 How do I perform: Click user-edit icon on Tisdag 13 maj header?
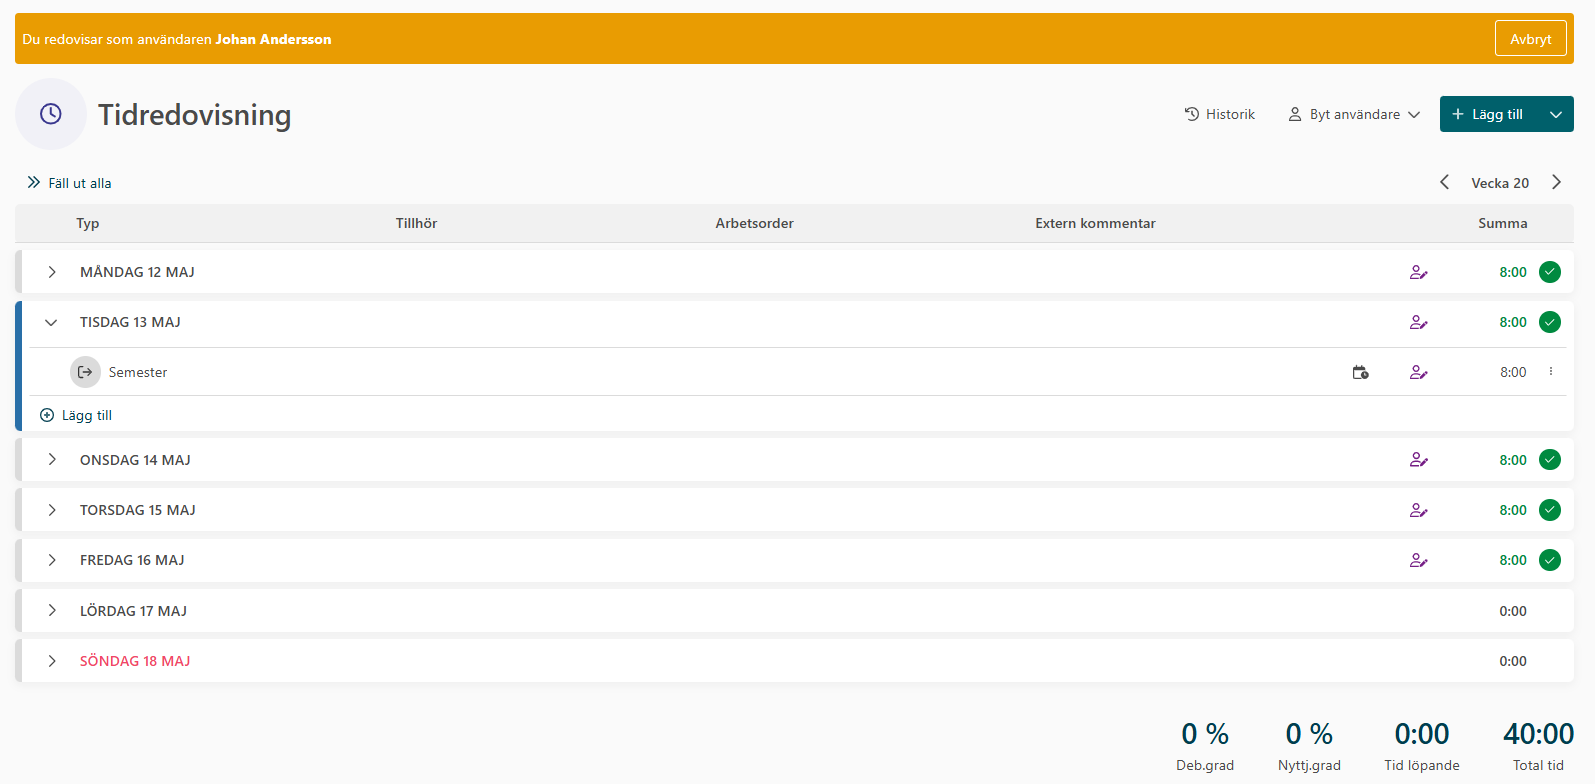tap(1418, 322)
